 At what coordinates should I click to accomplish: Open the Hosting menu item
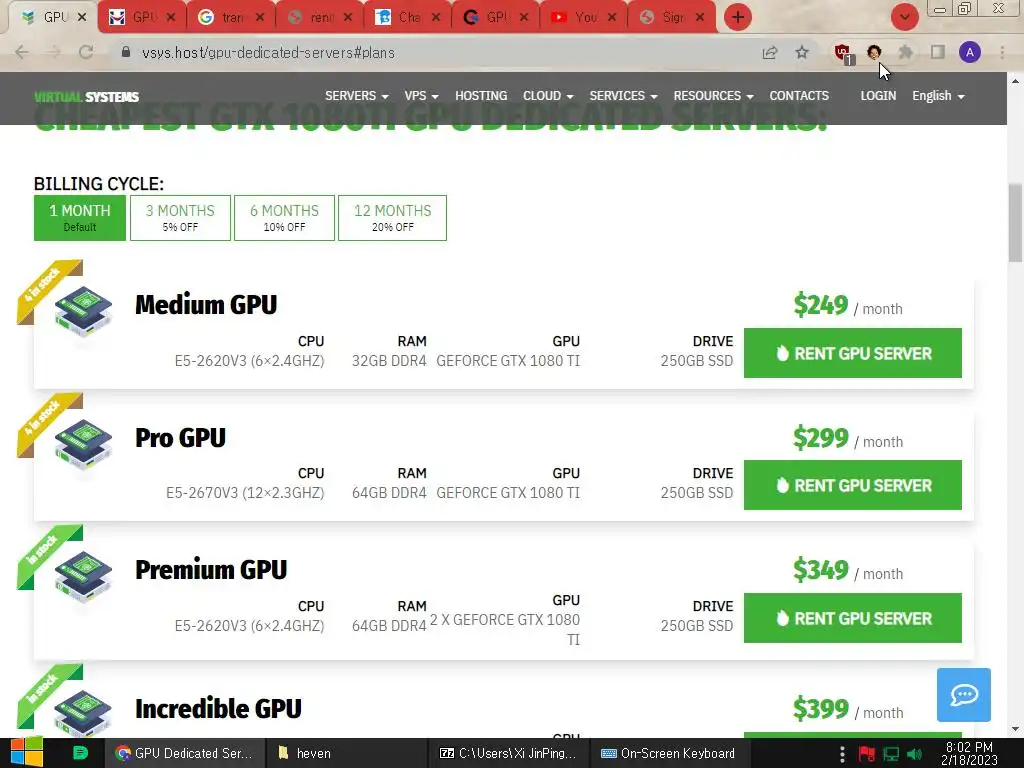[x=481, y=96]
